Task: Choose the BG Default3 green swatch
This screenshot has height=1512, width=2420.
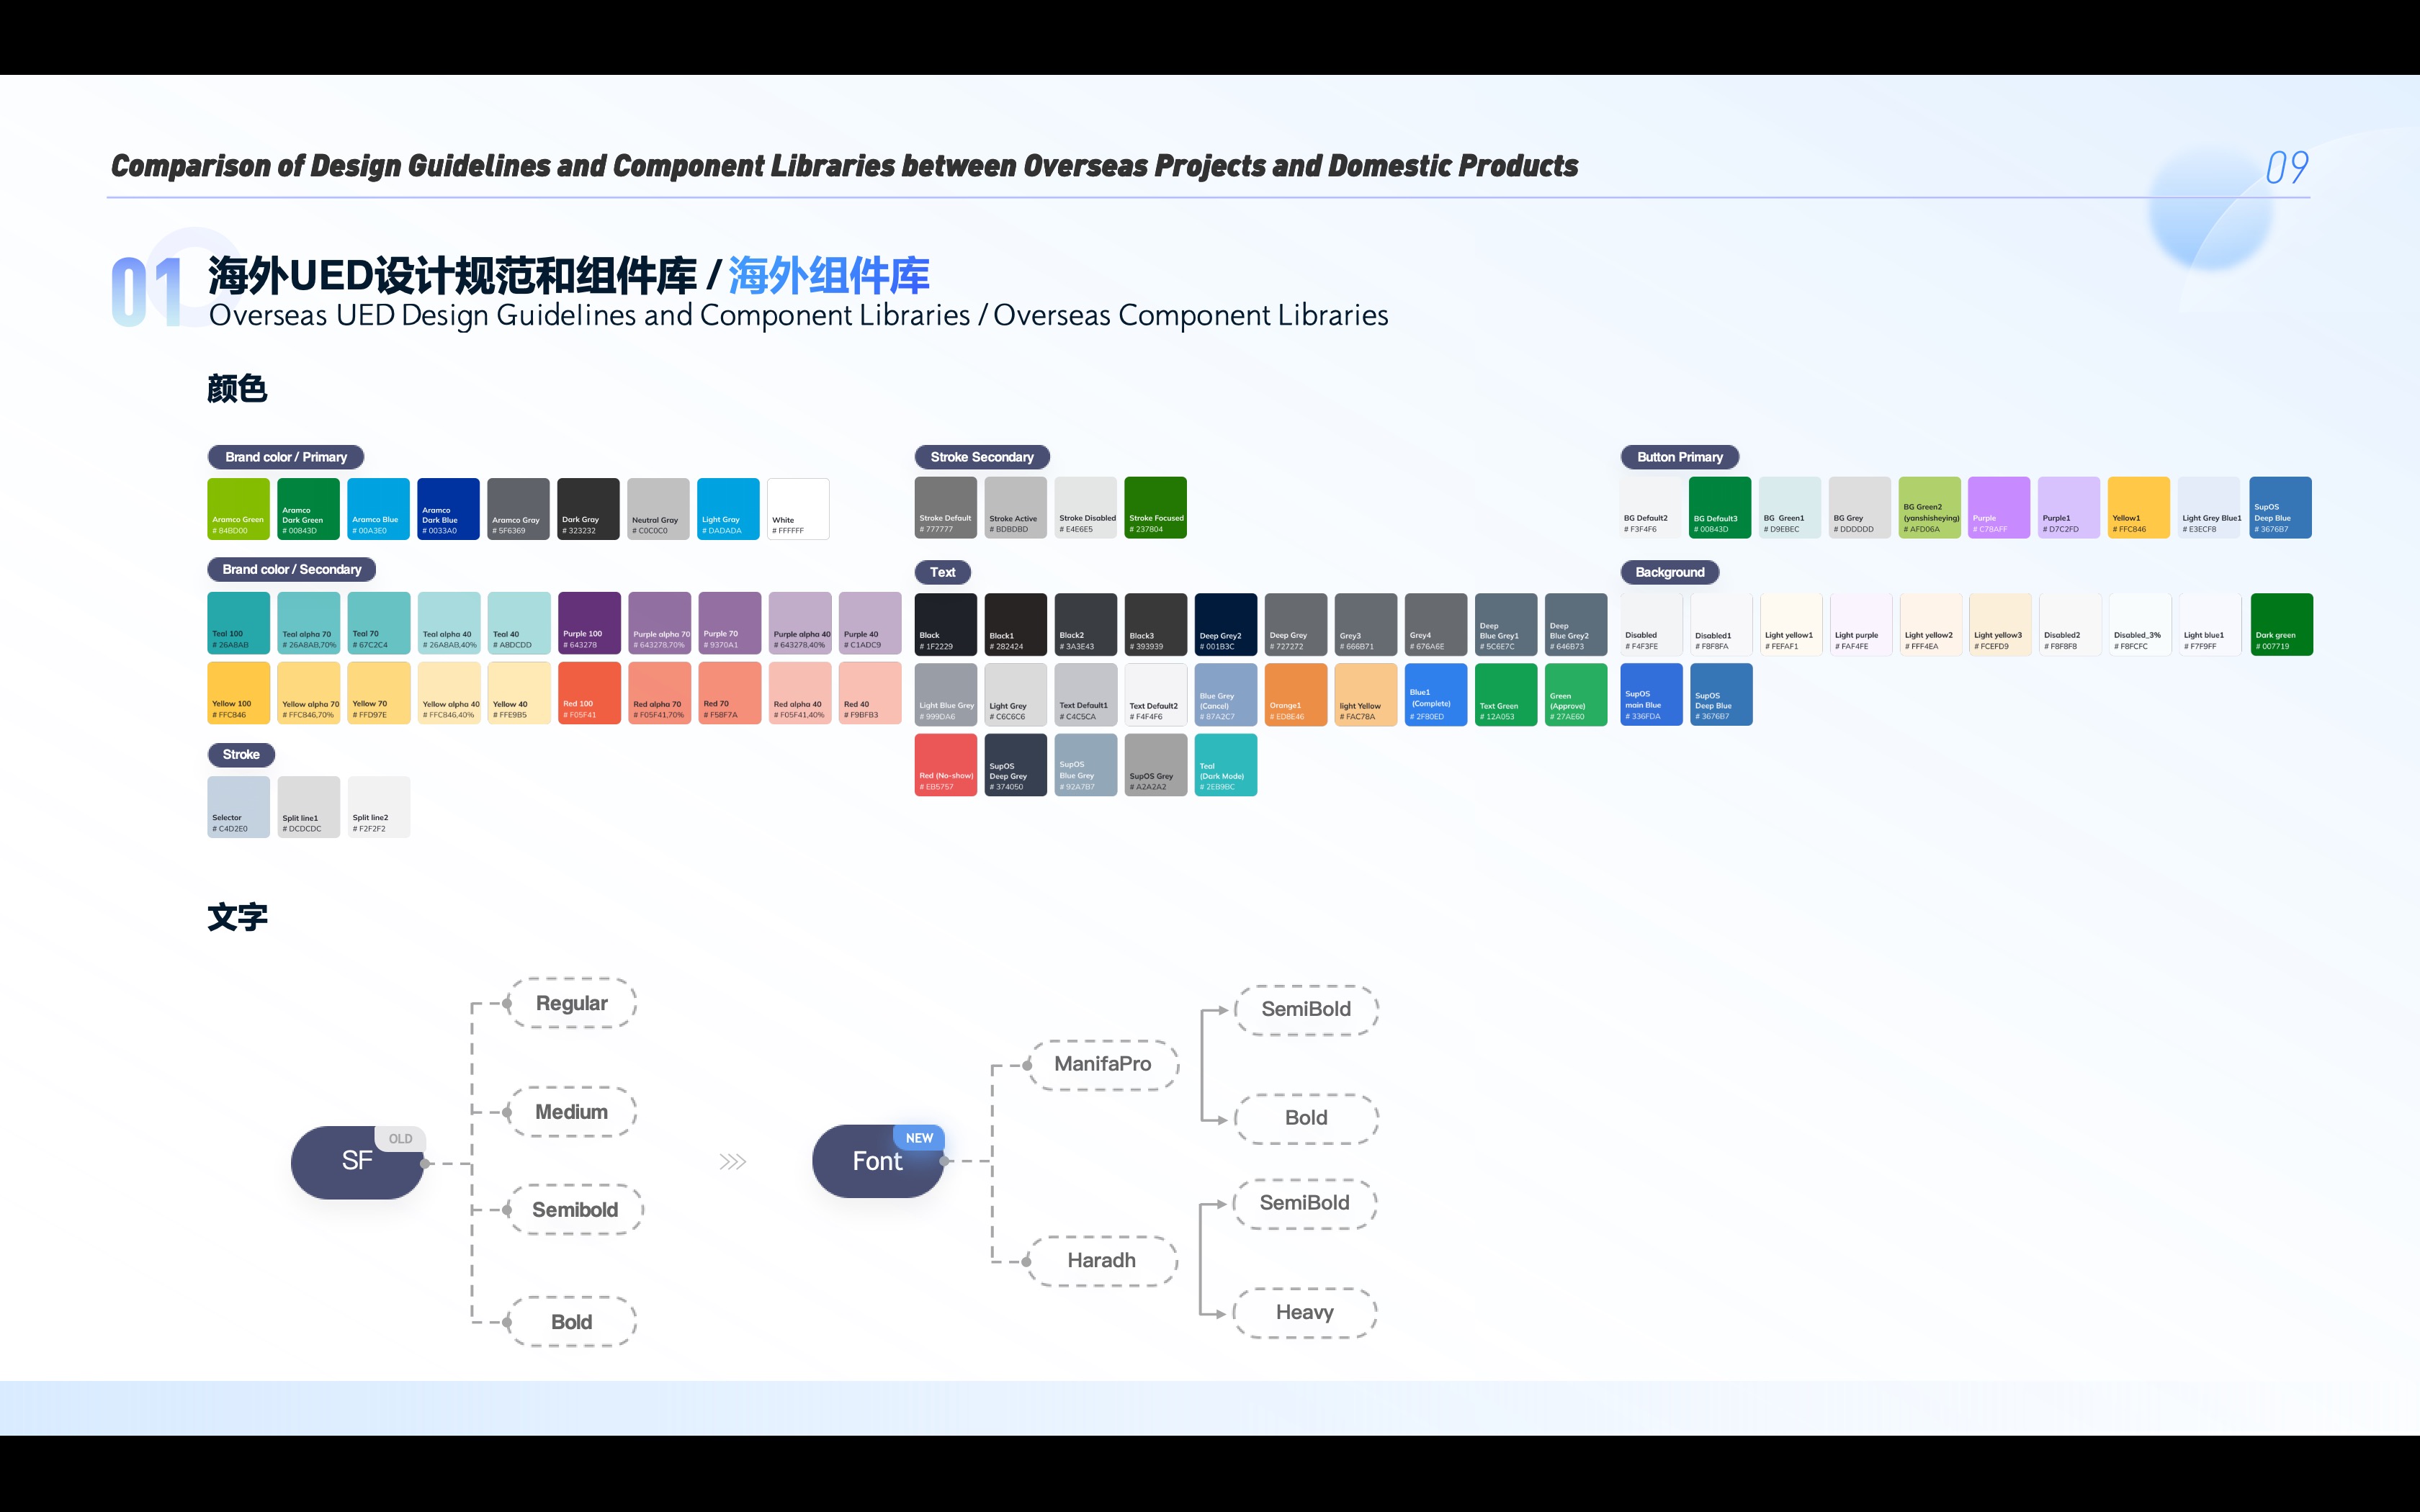Action: [x=1720, y=508]
